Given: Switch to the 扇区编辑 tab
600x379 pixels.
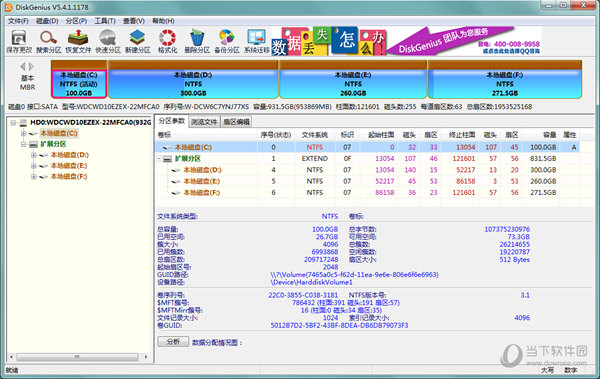Looking at the screenshot, I should click(x=236, y=122).
